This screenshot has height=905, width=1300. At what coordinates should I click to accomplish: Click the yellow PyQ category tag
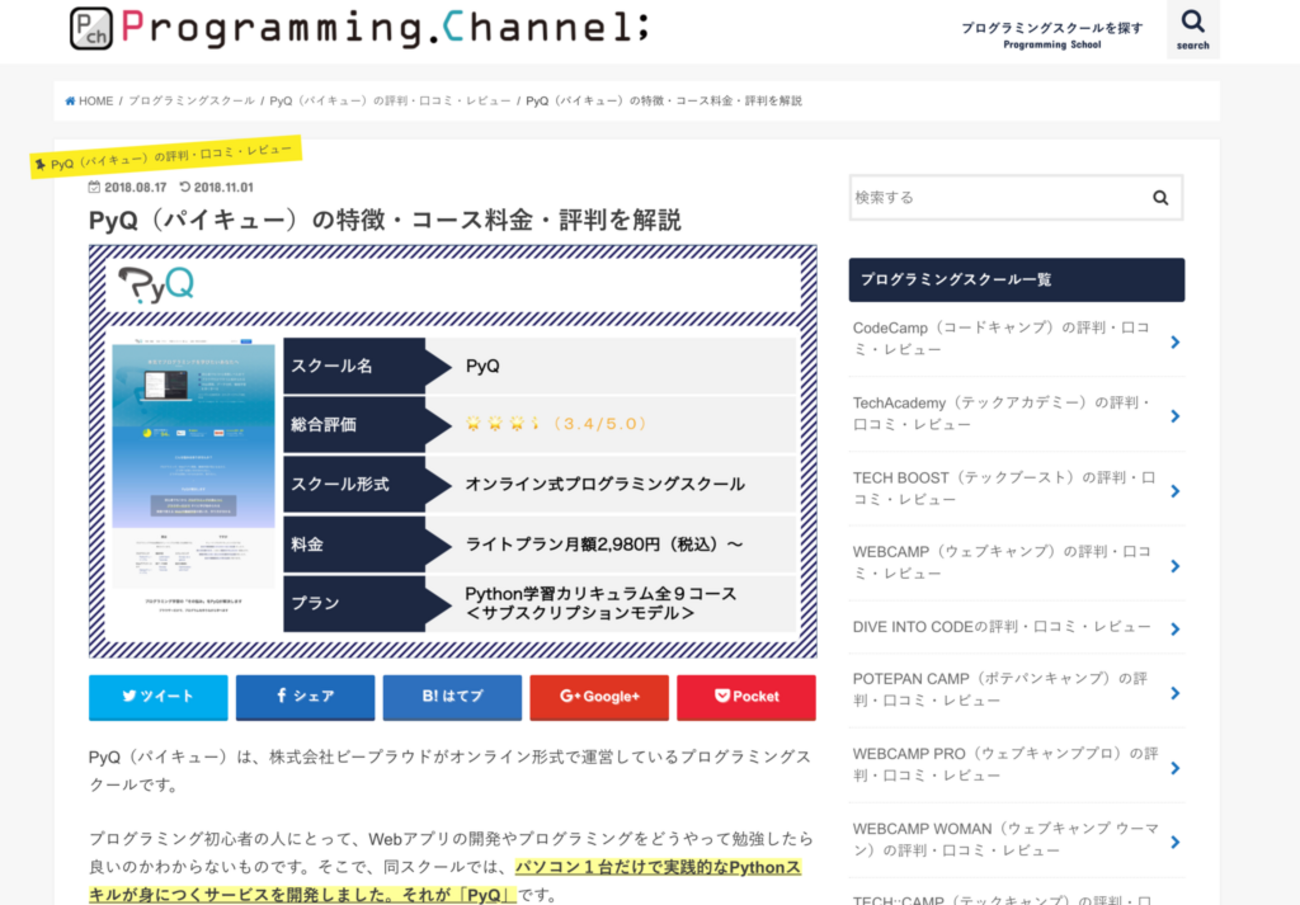tap(164, 157)
